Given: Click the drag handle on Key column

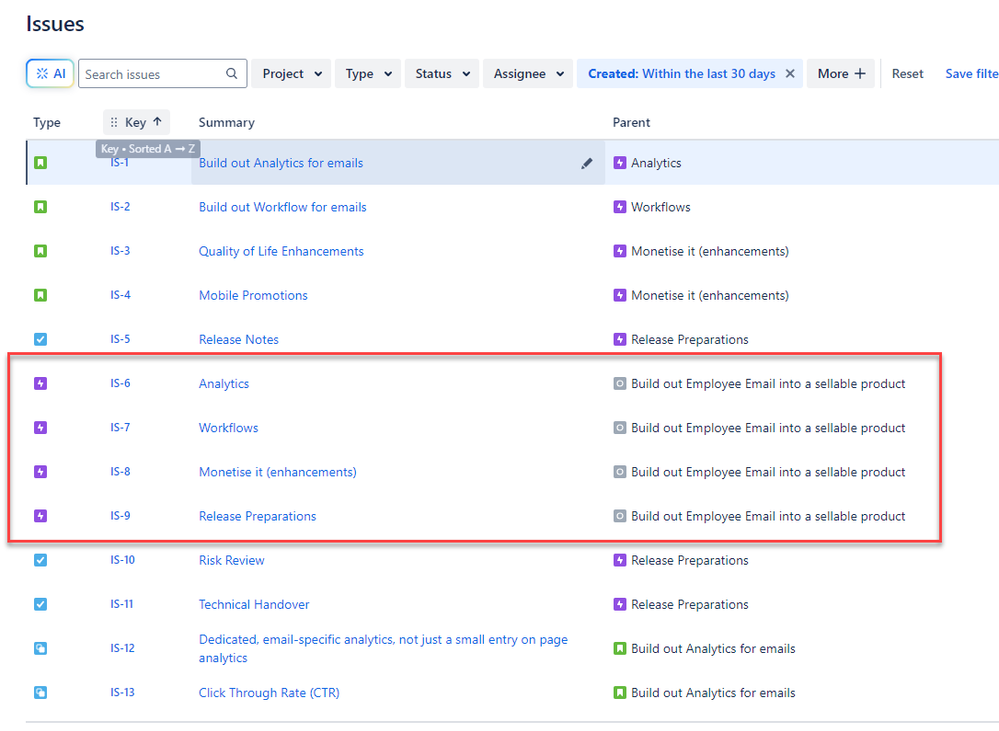Looking at the screenshot, I should click(x=114, y=122).
